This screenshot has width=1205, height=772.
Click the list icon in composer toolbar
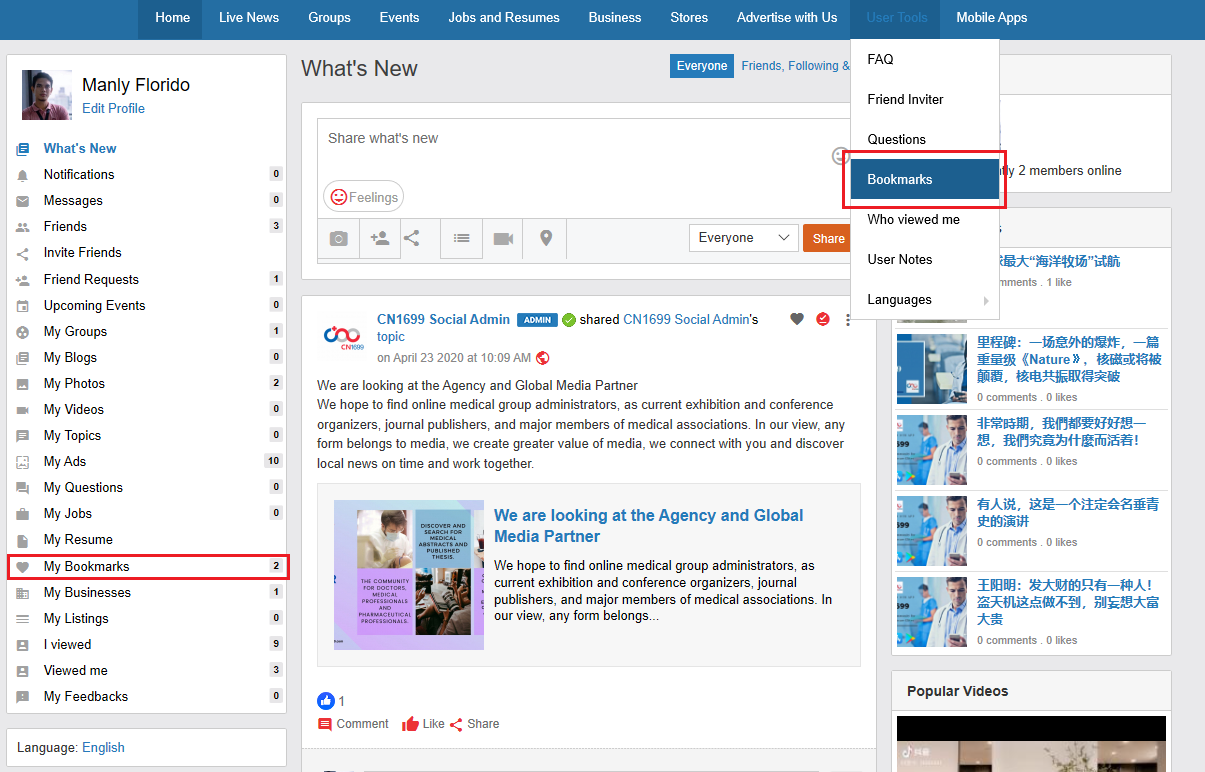(x=461, y=239)
